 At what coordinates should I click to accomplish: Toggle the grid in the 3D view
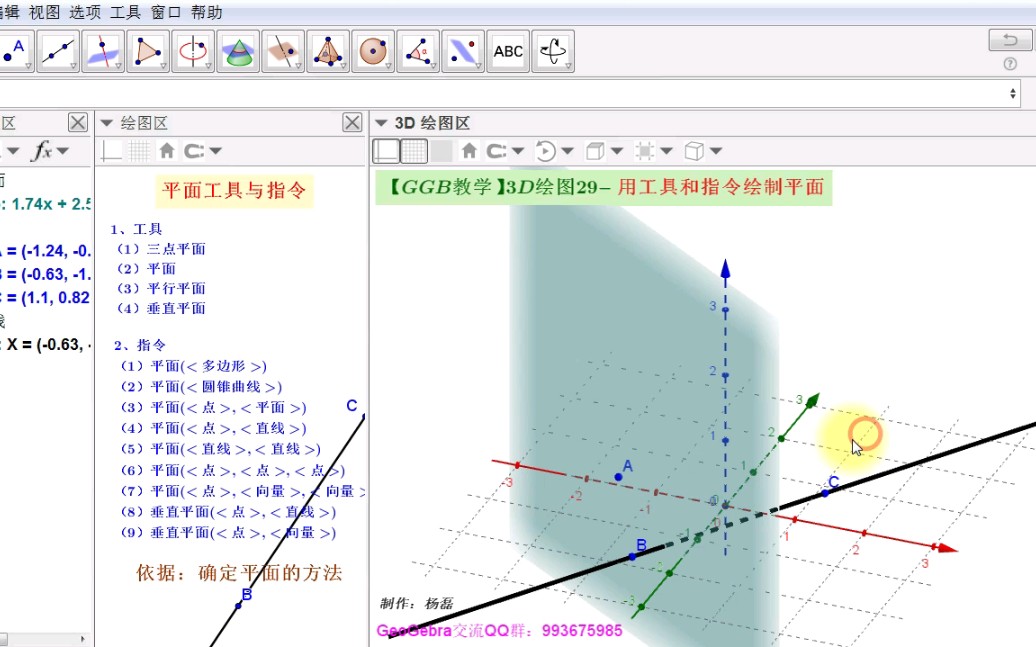click(413, 150)
